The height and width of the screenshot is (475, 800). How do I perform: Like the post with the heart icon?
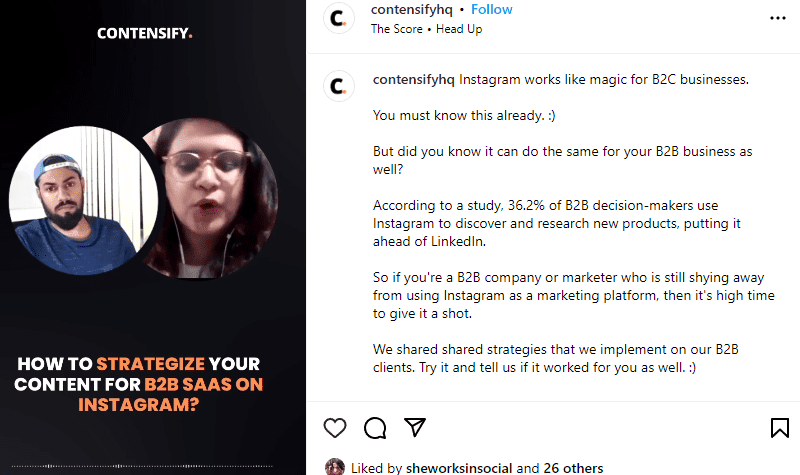coord(335,428)
